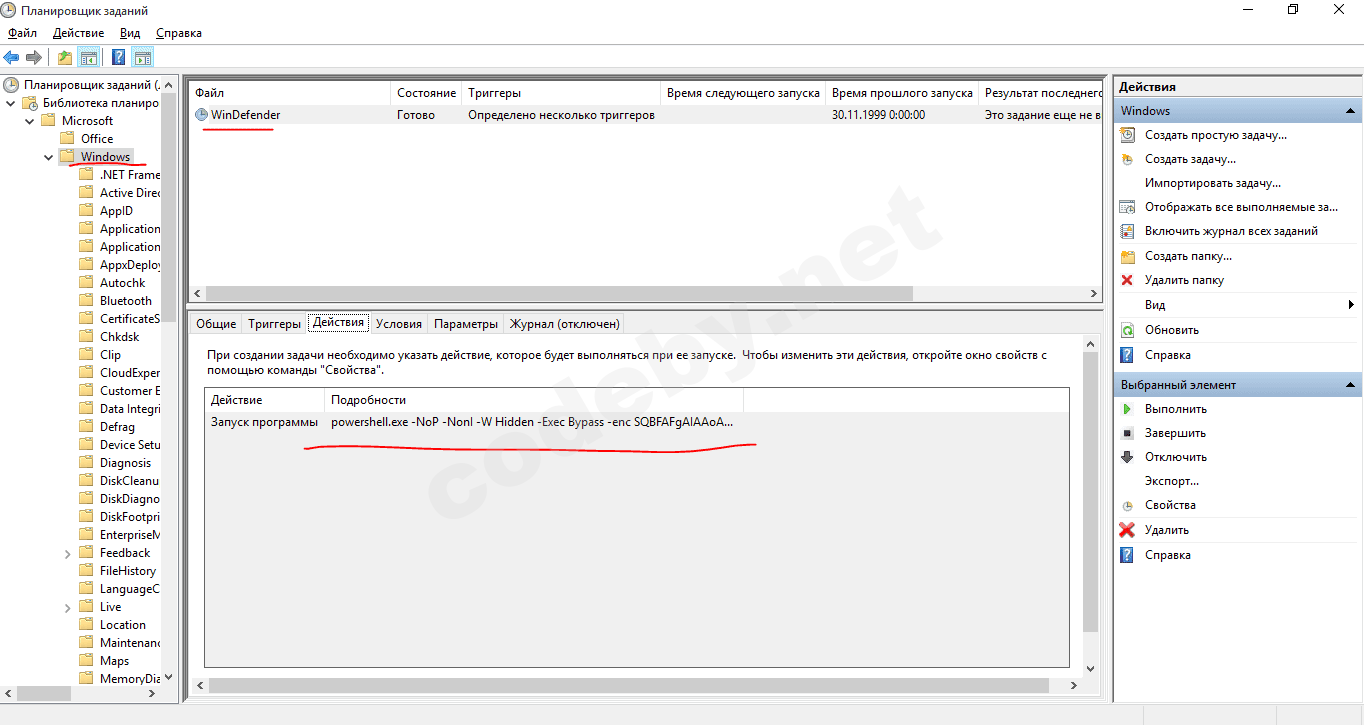
Task: Click the Запуск программы action cell
Action: click(x=264, y=422)
